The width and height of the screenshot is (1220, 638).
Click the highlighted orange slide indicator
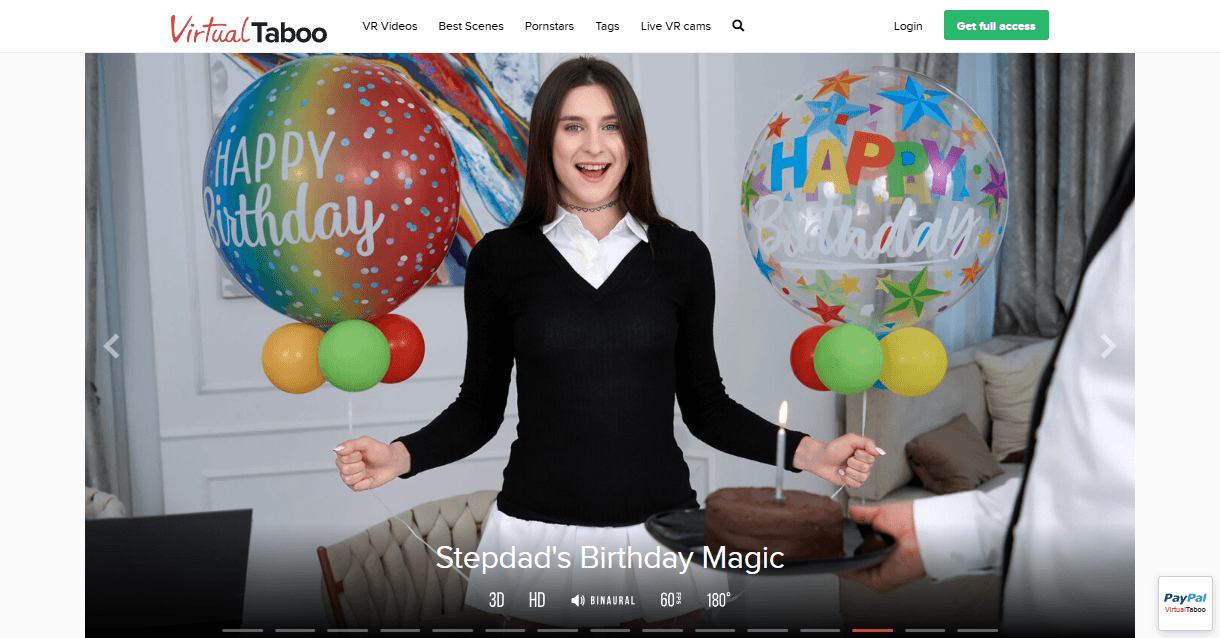pos(872,630)
